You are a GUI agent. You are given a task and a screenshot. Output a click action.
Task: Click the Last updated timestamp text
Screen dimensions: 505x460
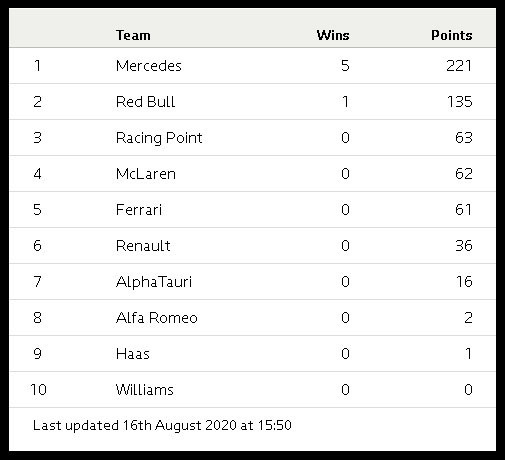[x=162, y=425]
